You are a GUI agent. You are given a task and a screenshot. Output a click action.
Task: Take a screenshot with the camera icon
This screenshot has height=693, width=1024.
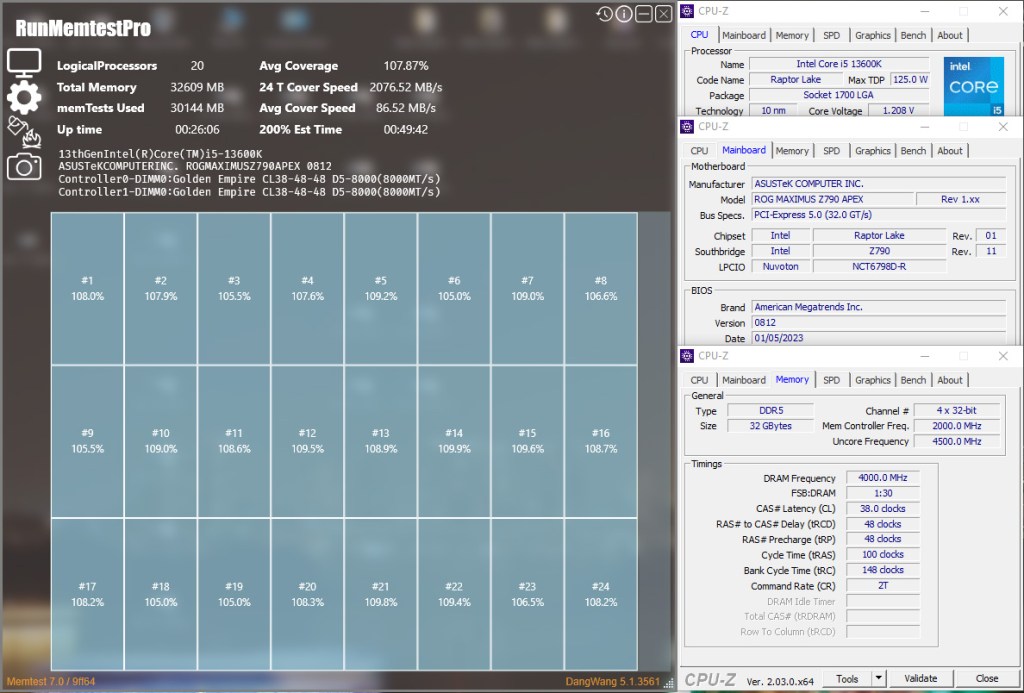pyautogui.click(x=24, y=166)
